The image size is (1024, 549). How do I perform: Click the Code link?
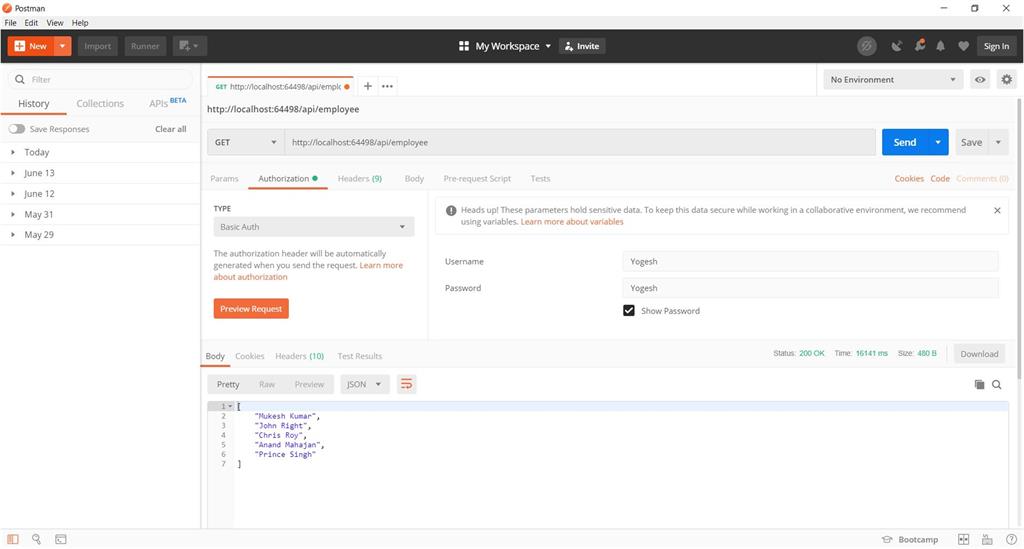point(940,179)
